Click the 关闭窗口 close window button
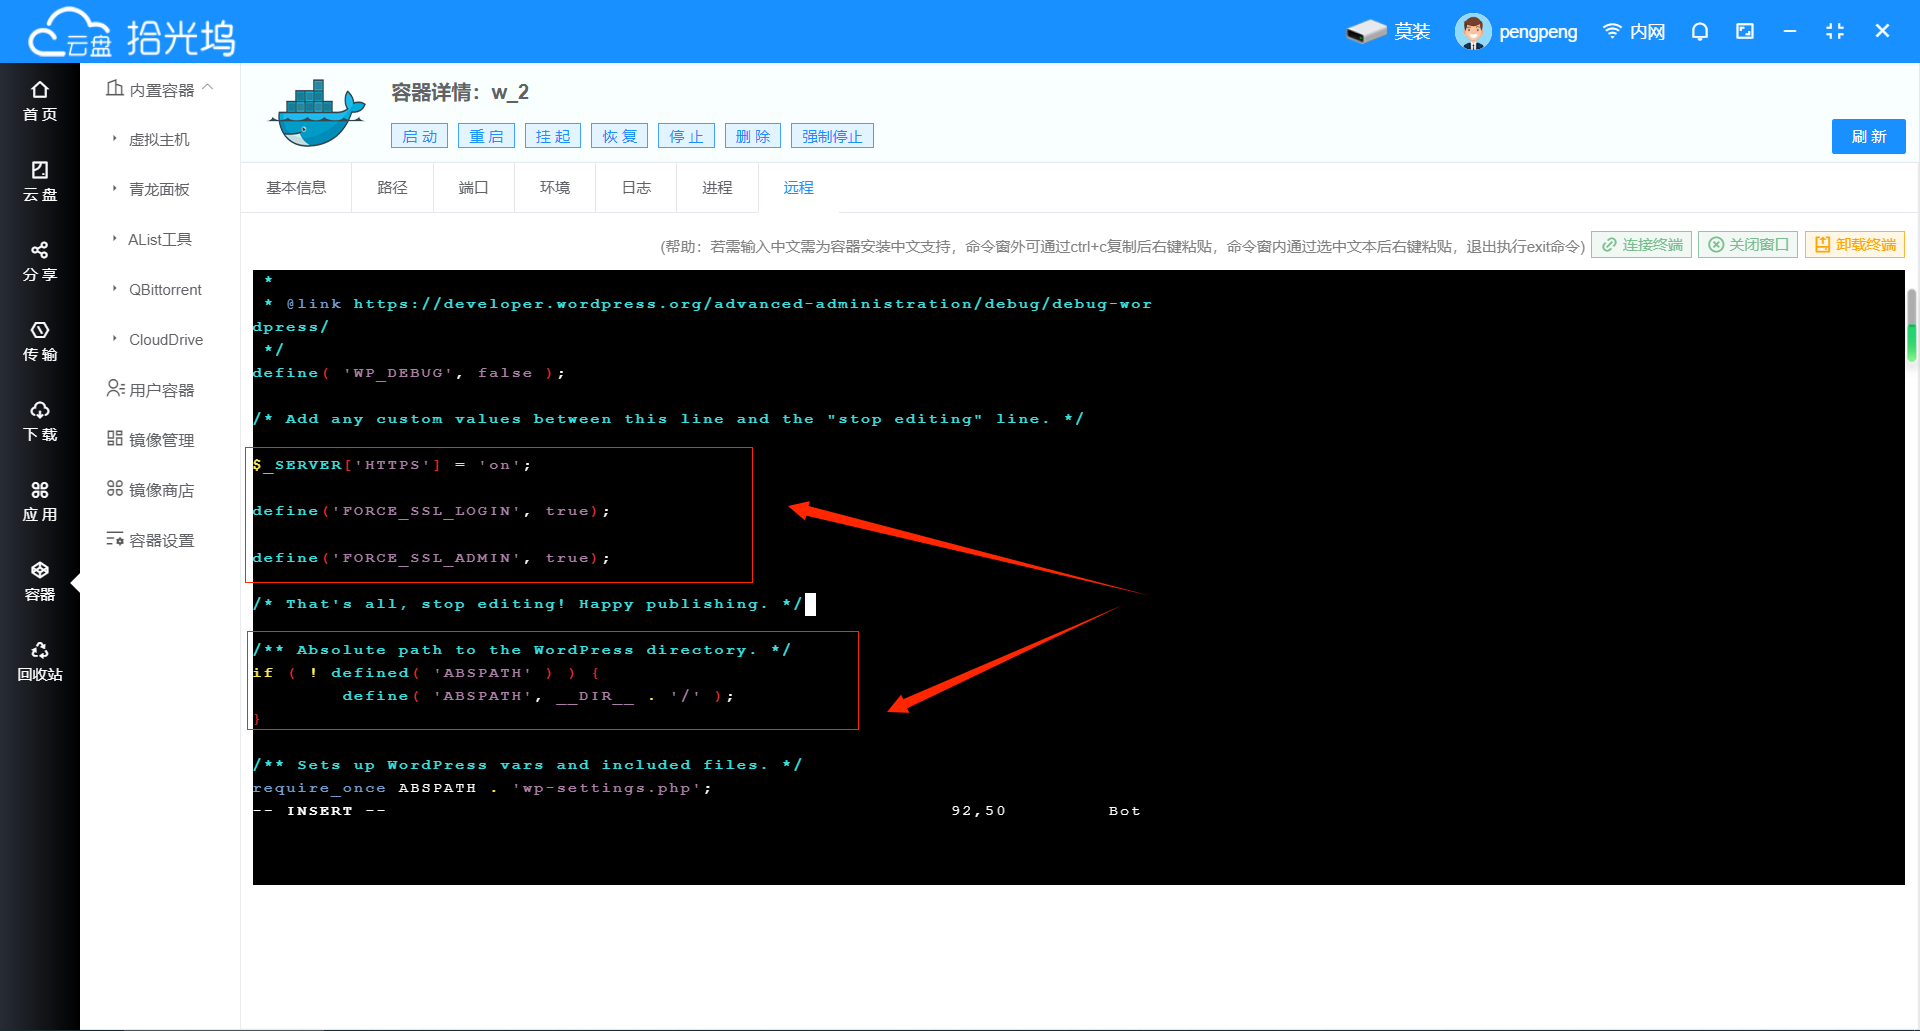This screenshot has height=1031, width=1920. click(x=1748, y=245)
